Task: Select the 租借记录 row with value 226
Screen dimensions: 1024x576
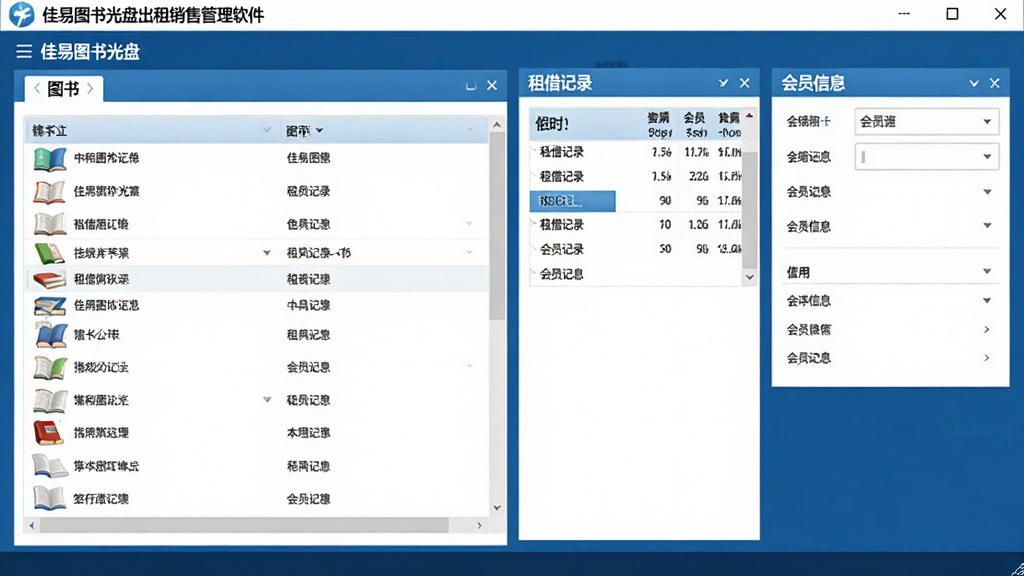Action: pyautogui.click(x=635, y=176)
